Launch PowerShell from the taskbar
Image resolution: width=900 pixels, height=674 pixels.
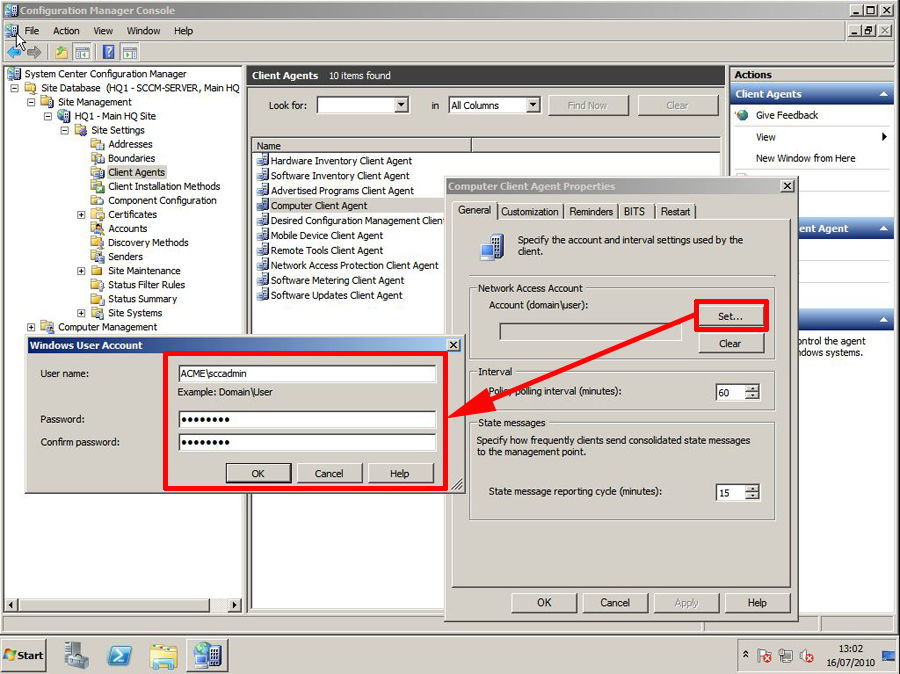120,654
